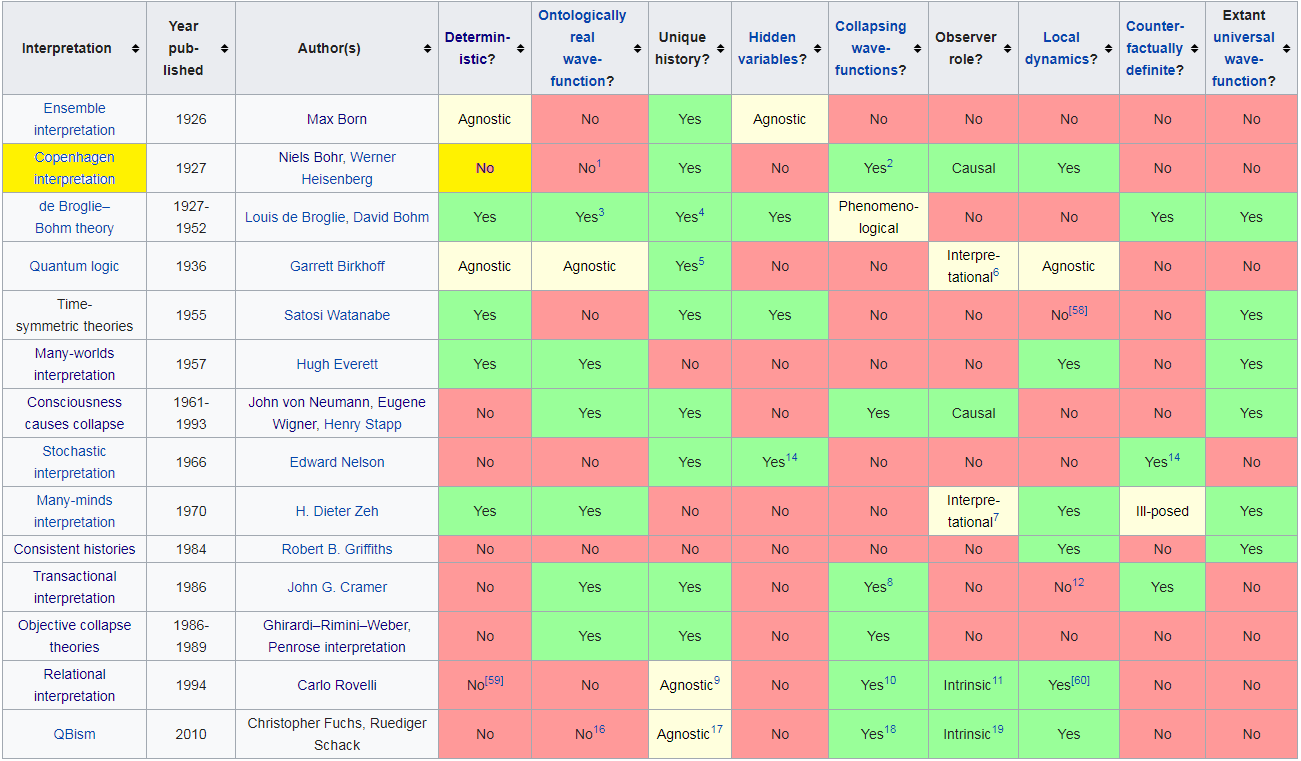Image resolution: width=1301 pixels, height=761 pixels.
Task: Sort by Hidden variables column arrows
Action: (x=816, y=49)
